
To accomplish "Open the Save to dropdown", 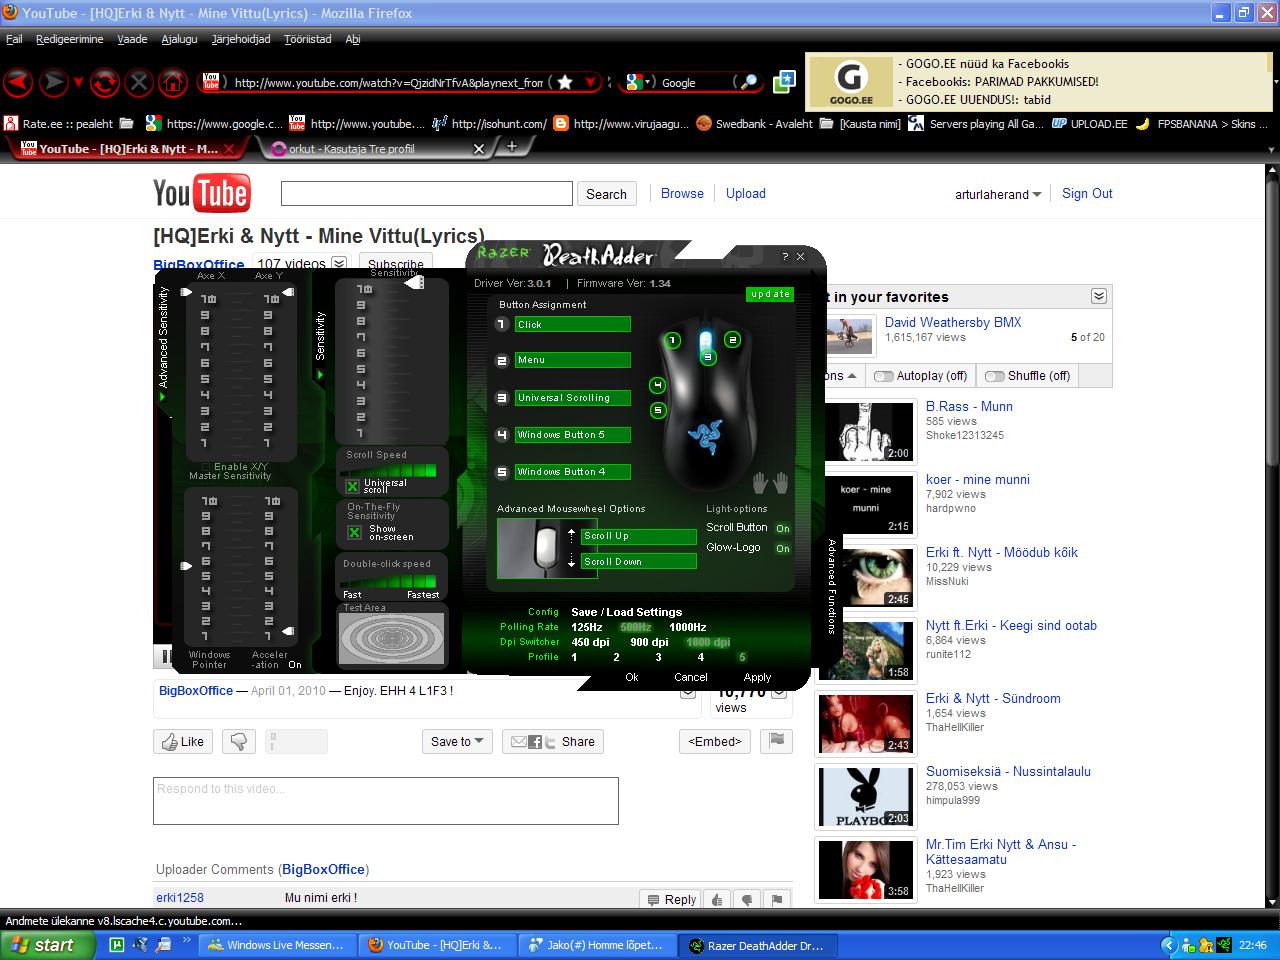I will click(x=457, y=741).
